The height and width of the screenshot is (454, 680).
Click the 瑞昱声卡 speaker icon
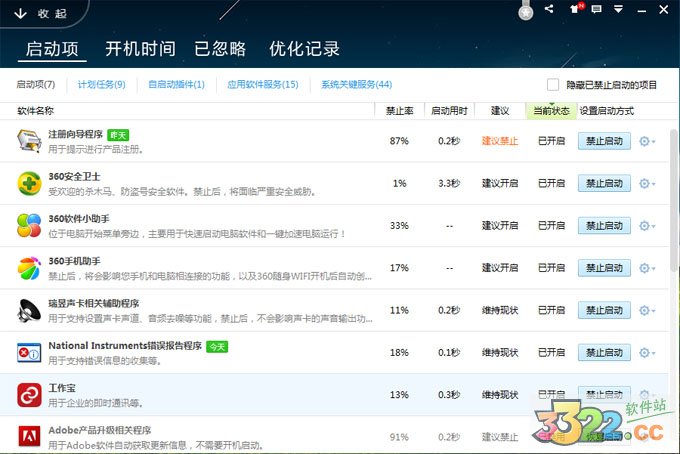tap(29, 310)
